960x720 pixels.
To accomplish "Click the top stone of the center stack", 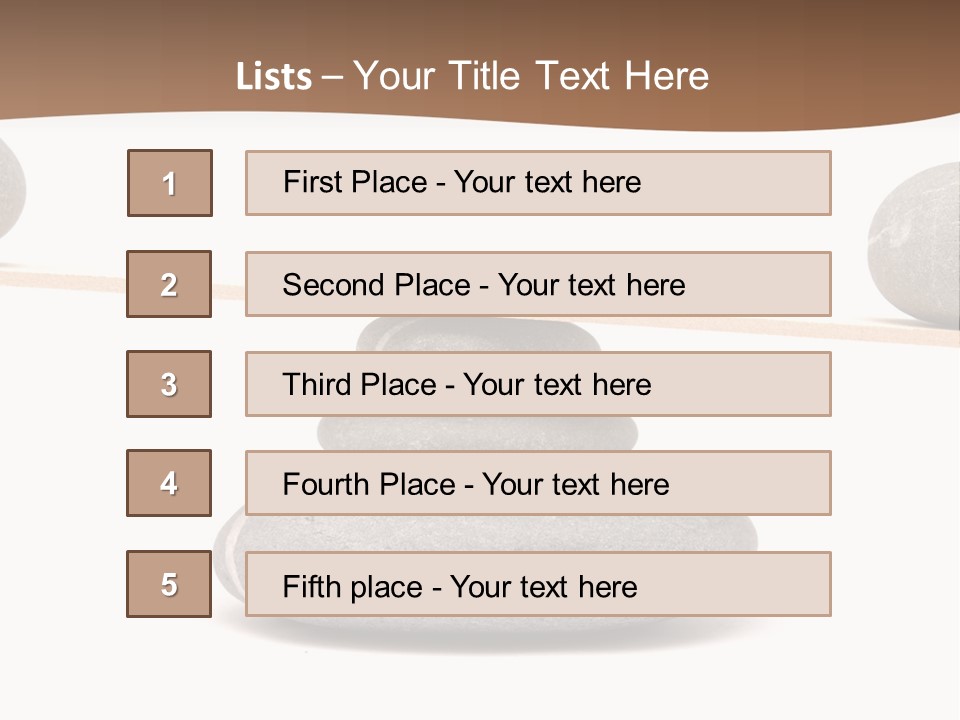I will [x=480, y=334].
